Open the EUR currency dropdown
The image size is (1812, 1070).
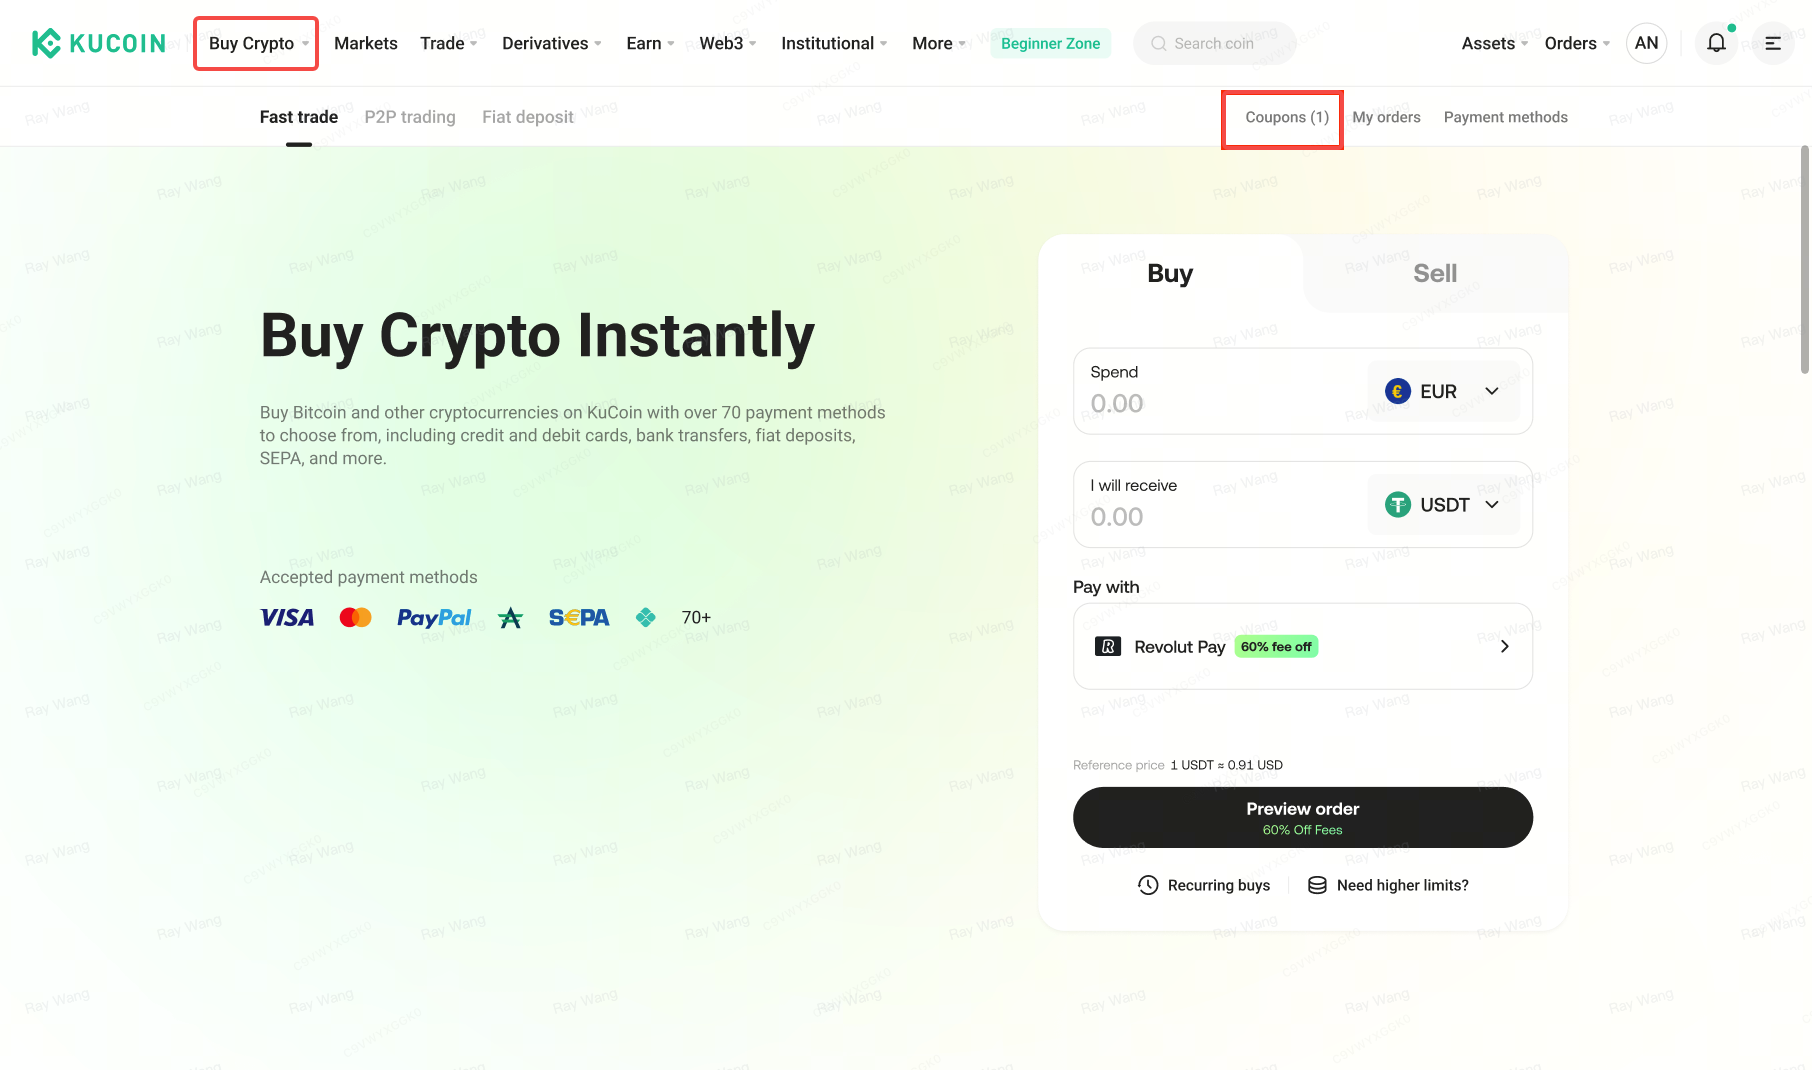pyautogui.click(x=1443, y=391)
